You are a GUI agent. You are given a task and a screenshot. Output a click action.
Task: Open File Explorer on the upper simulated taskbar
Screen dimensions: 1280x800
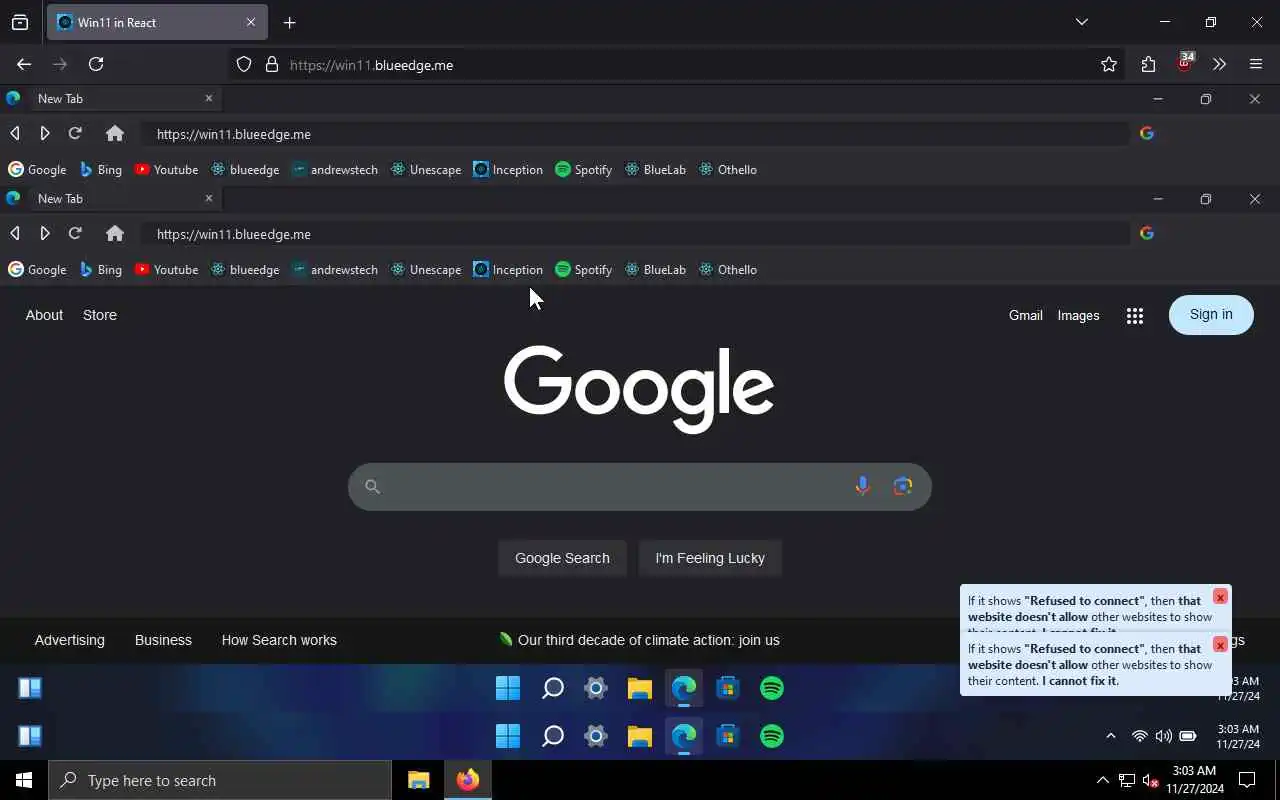[640, 688]
